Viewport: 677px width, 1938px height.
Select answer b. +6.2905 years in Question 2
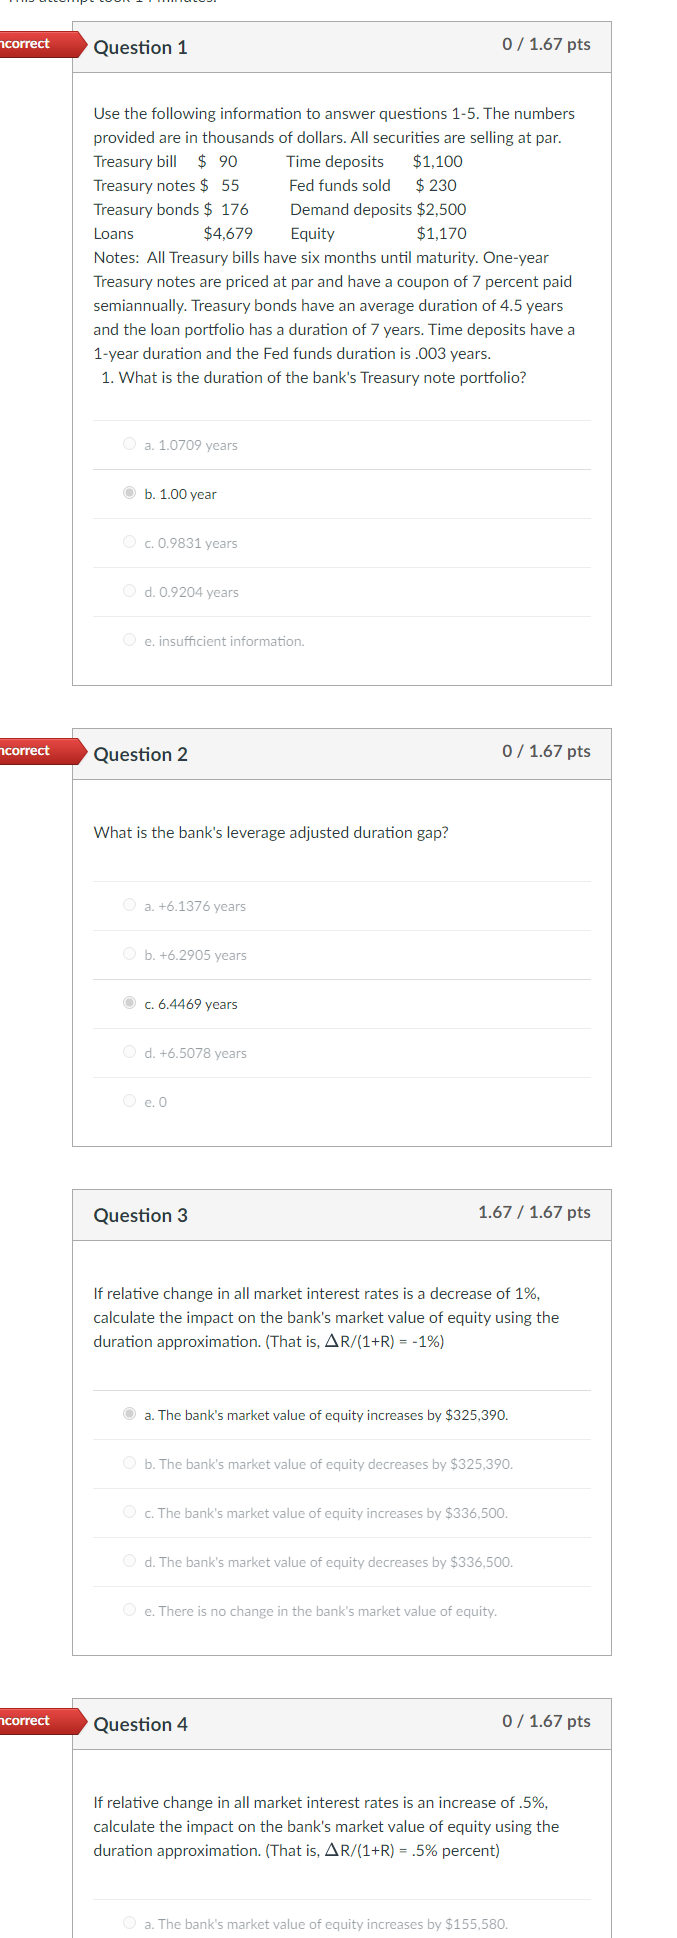point(129,953)
